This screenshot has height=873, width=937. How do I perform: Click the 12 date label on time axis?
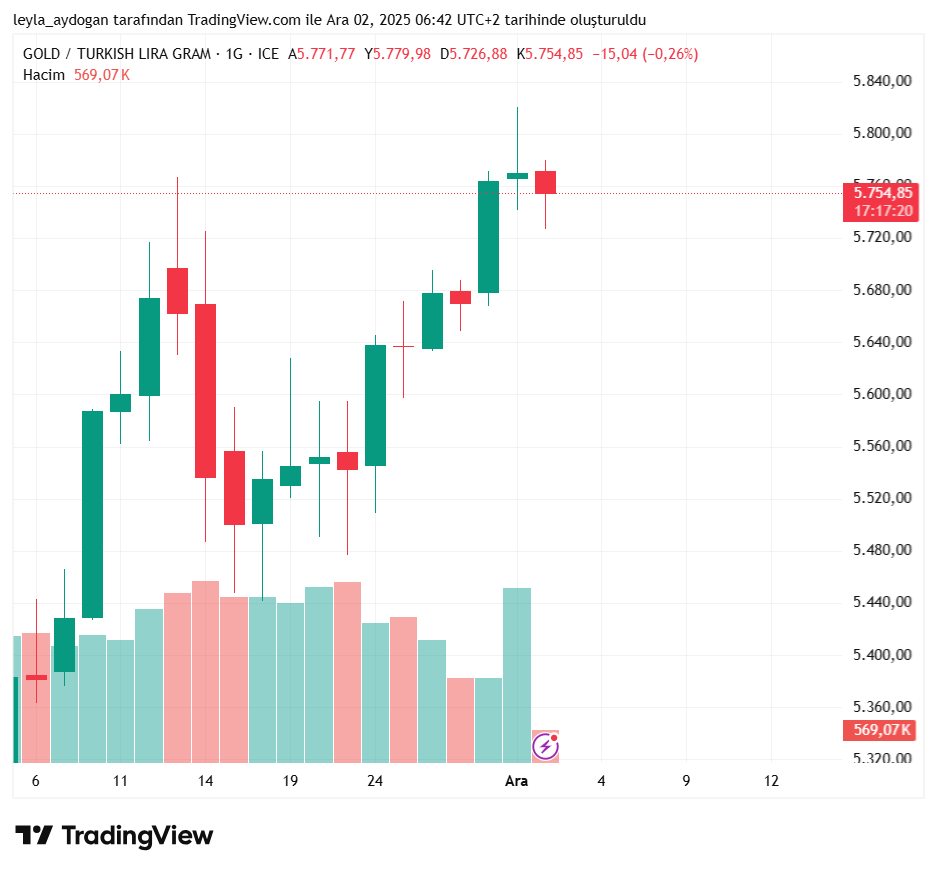coord(771,781)
